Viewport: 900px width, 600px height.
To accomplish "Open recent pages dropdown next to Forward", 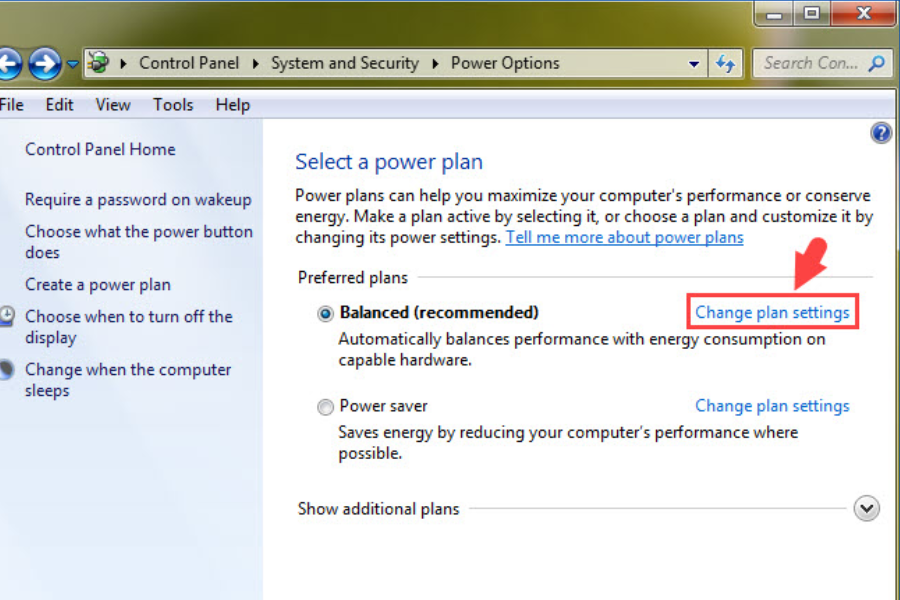I will [72, 64].
